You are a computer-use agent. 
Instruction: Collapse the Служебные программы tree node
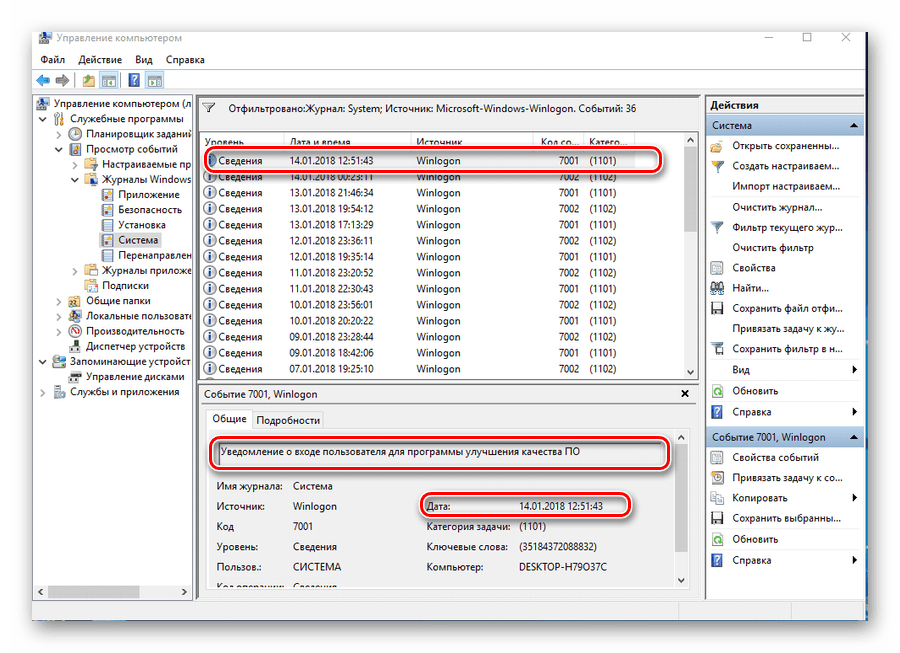coord(43,119)
